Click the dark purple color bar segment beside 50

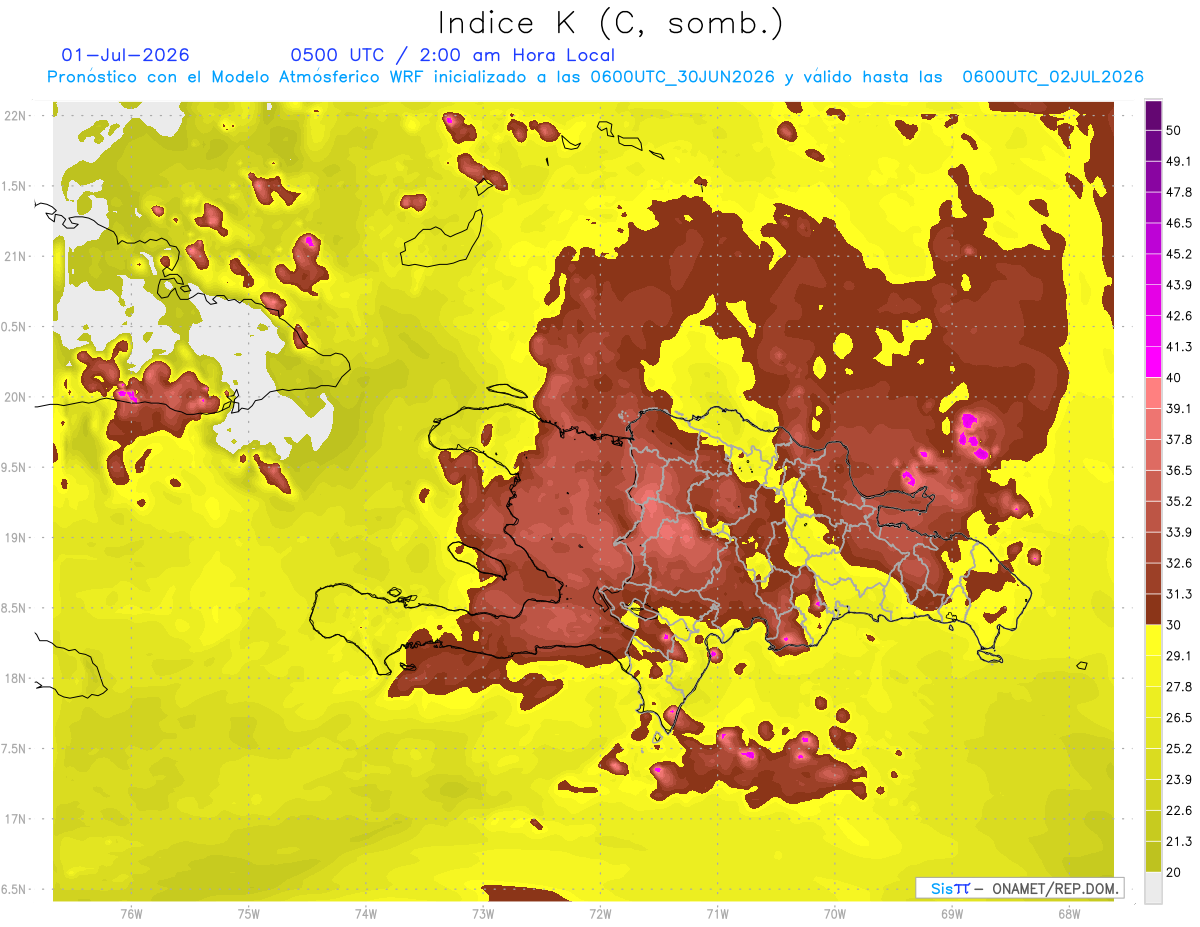(1153, 116)
